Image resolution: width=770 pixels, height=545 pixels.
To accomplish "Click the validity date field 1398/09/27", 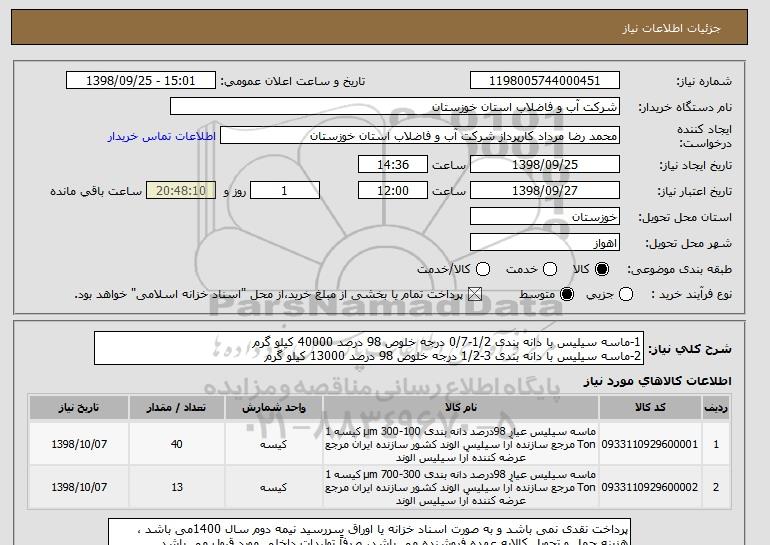I will pyautogui.click(x=545, y=190).
